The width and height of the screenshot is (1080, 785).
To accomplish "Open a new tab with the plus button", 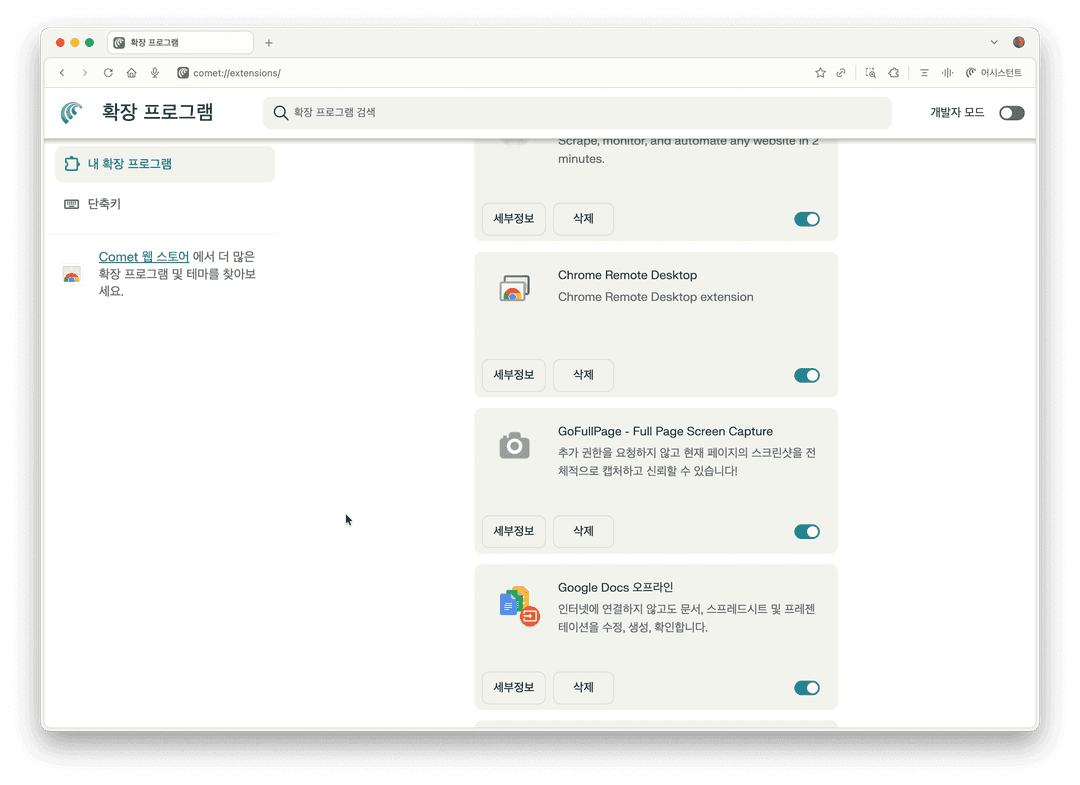I will (x=269, y=43).
